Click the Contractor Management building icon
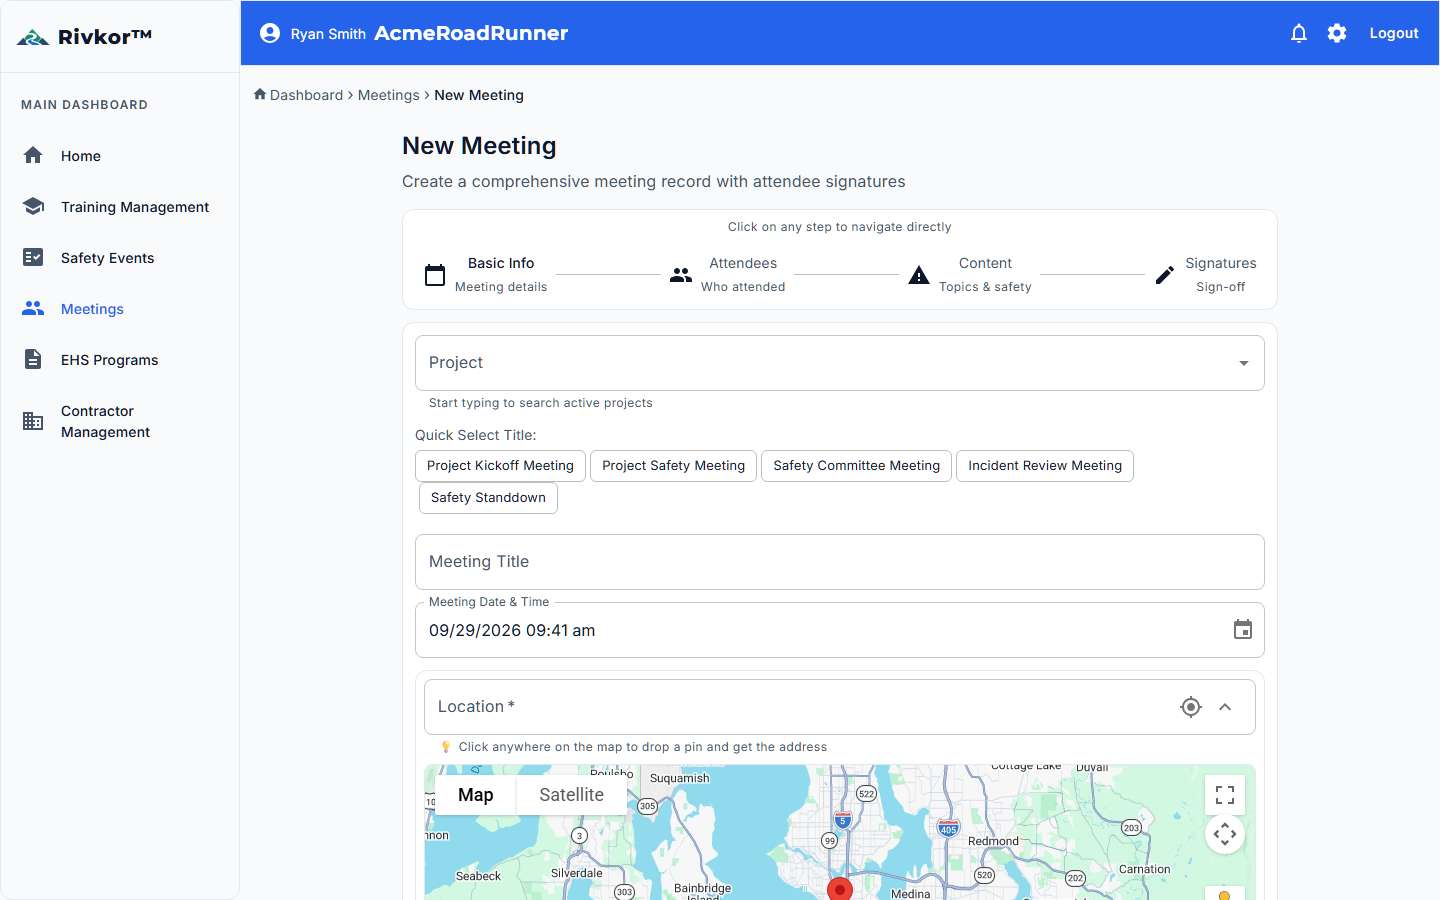This screenshot has width=1440, height=900. [x=33, y=421]
